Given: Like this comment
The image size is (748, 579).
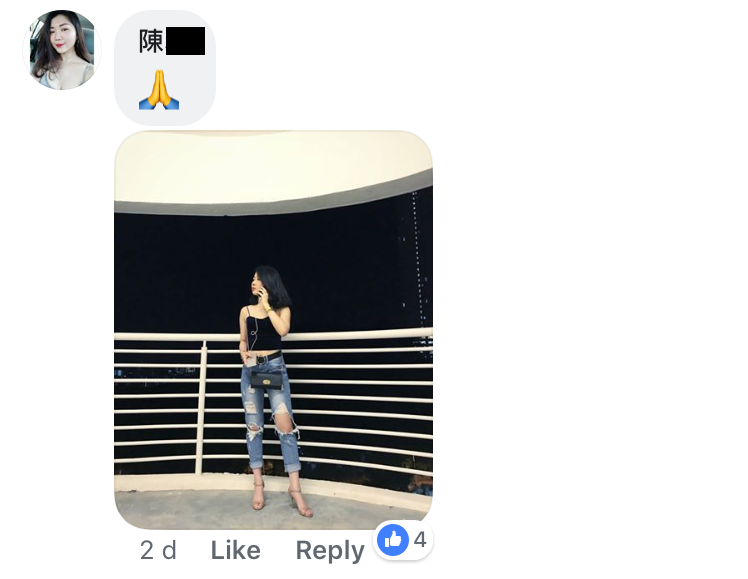Looking at the screenshot, I should point(236,550).
